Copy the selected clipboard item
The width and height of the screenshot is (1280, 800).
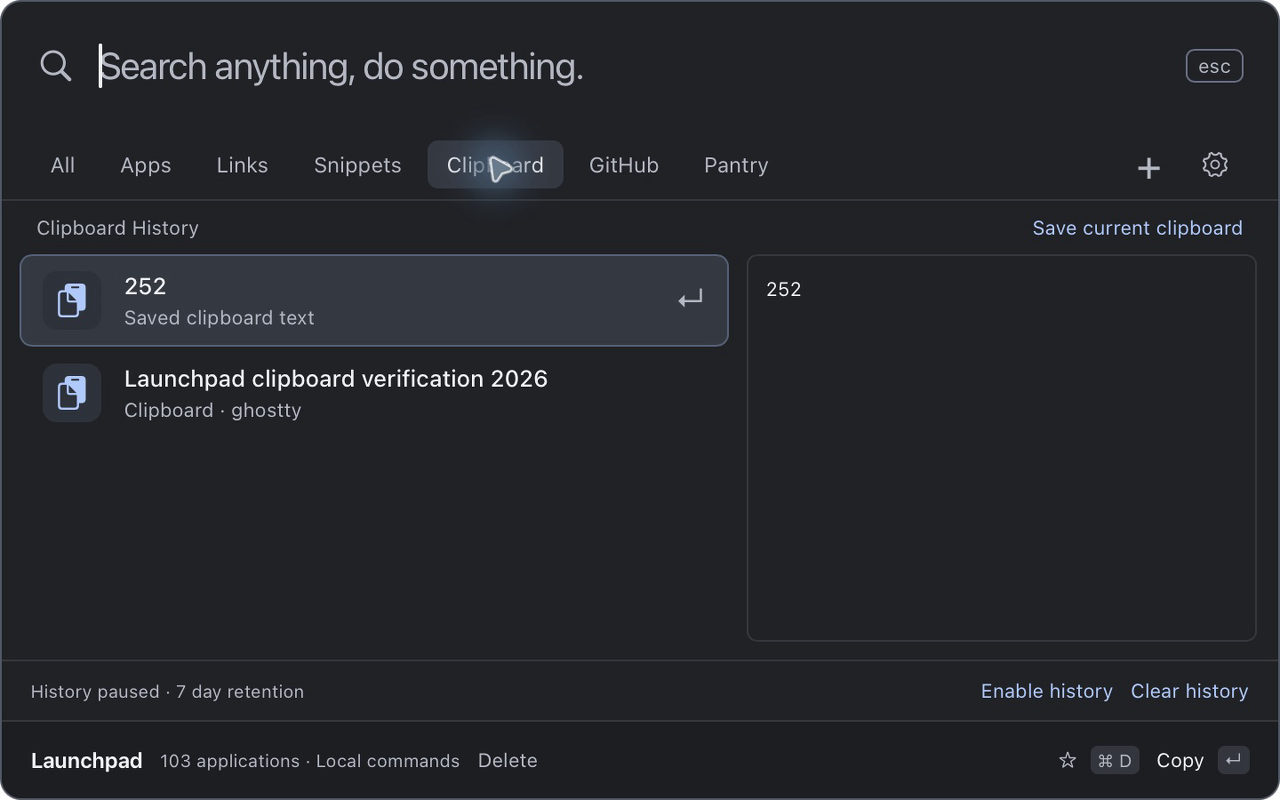(1180, 761)
